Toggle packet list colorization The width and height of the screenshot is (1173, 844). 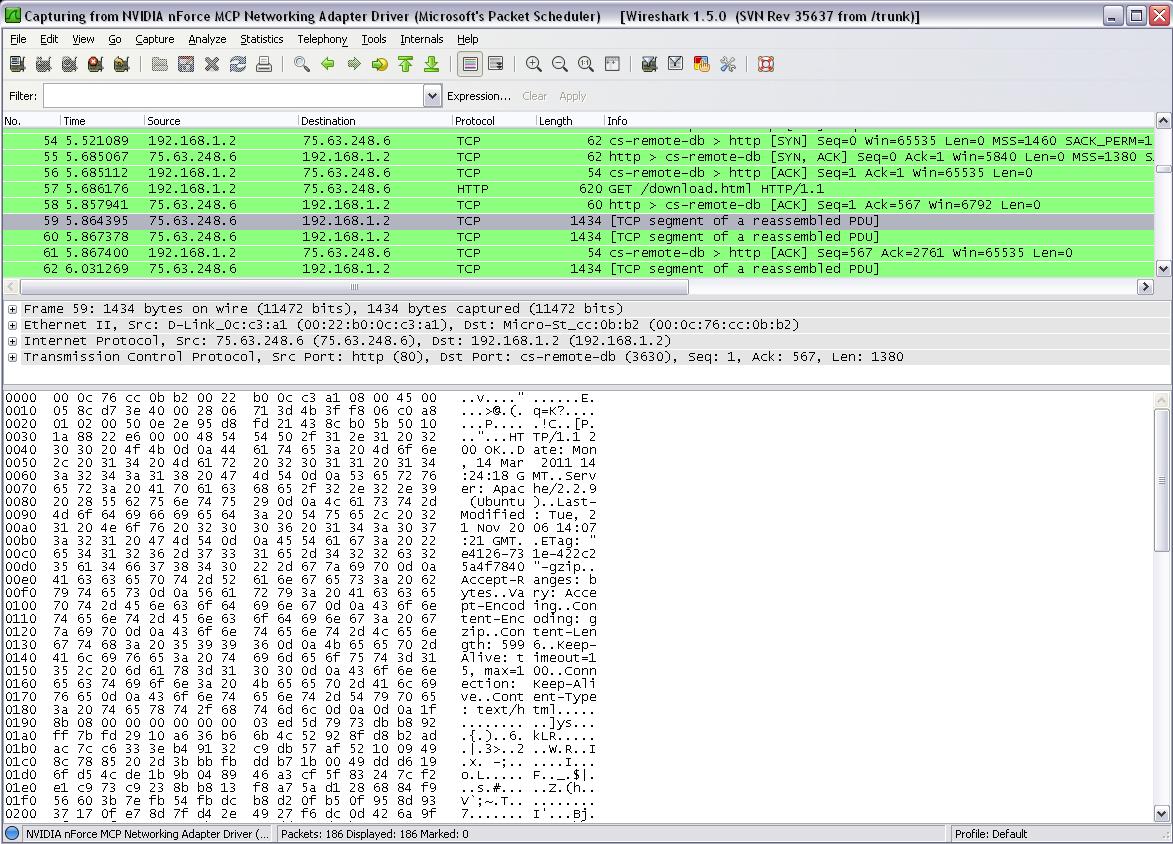(468, 63)
